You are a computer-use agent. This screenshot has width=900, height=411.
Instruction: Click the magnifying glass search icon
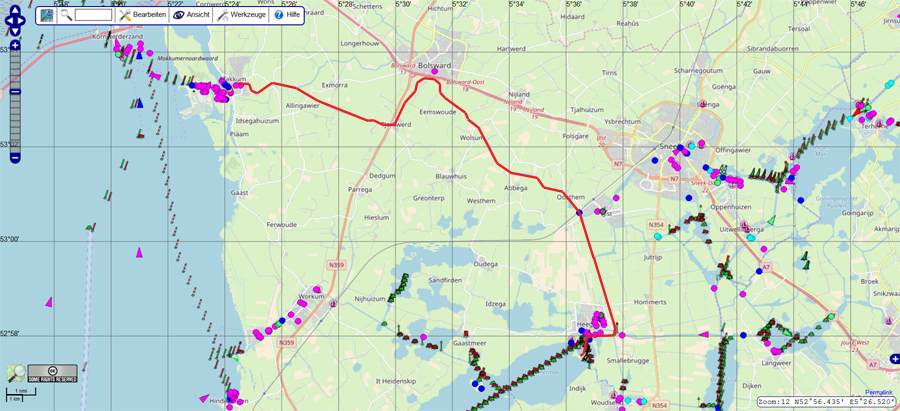coord(66,15)
